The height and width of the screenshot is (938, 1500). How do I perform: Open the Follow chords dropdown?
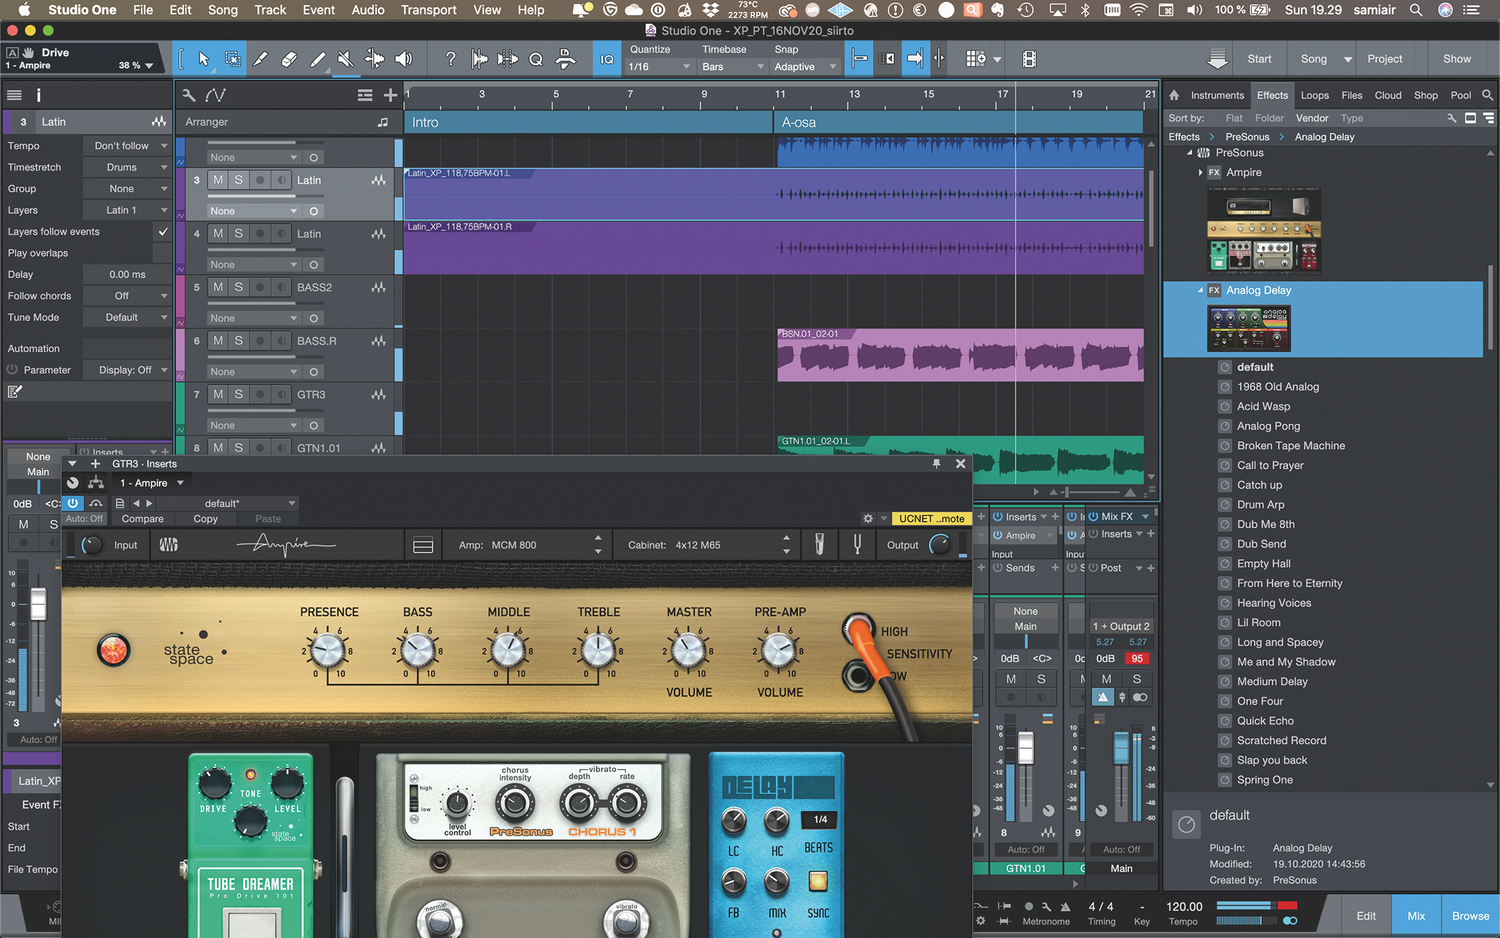[128, 296]
